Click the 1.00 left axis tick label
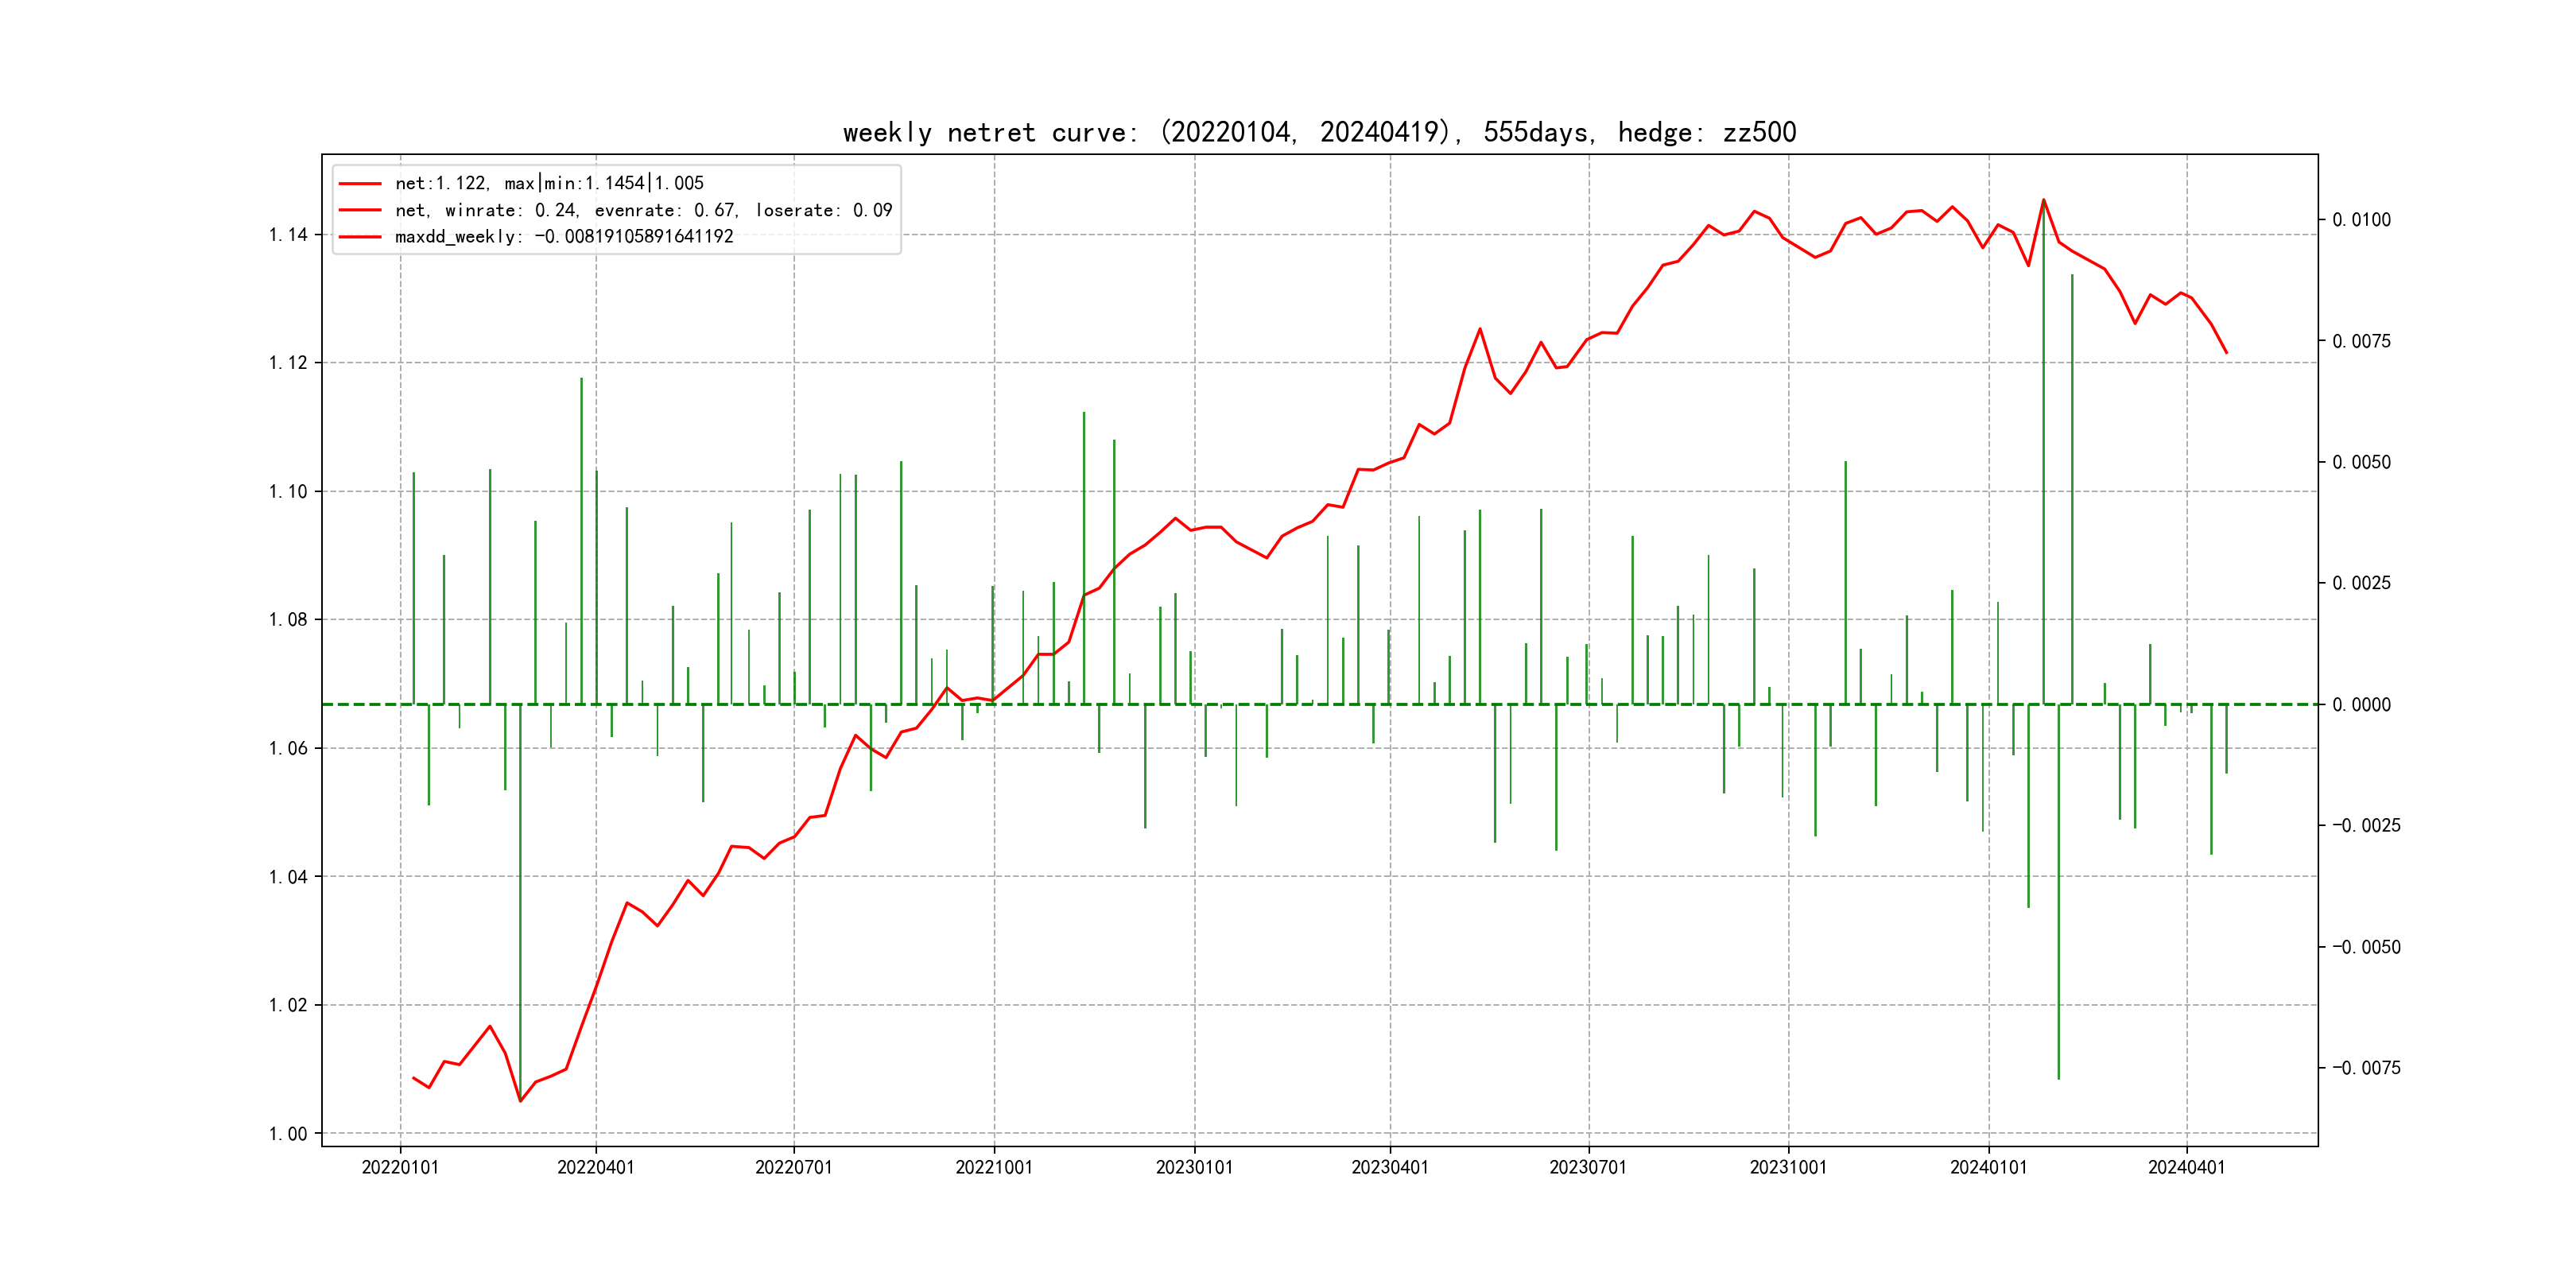The height and width of the screenshot is (1288, 2576). point(288,1134)
